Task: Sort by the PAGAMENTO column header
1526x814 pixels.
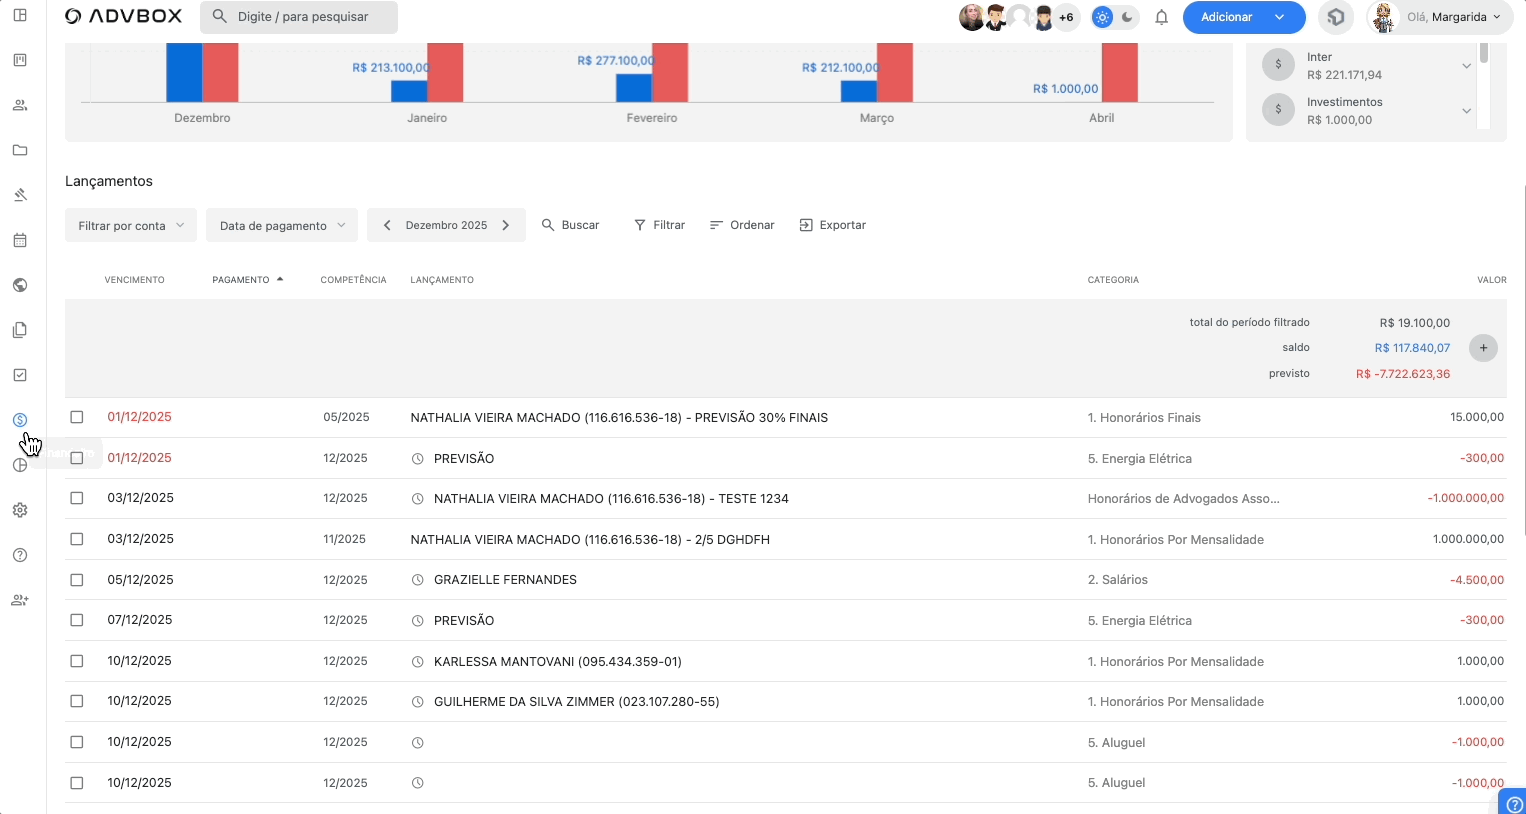Action: [x=241, y=280]
